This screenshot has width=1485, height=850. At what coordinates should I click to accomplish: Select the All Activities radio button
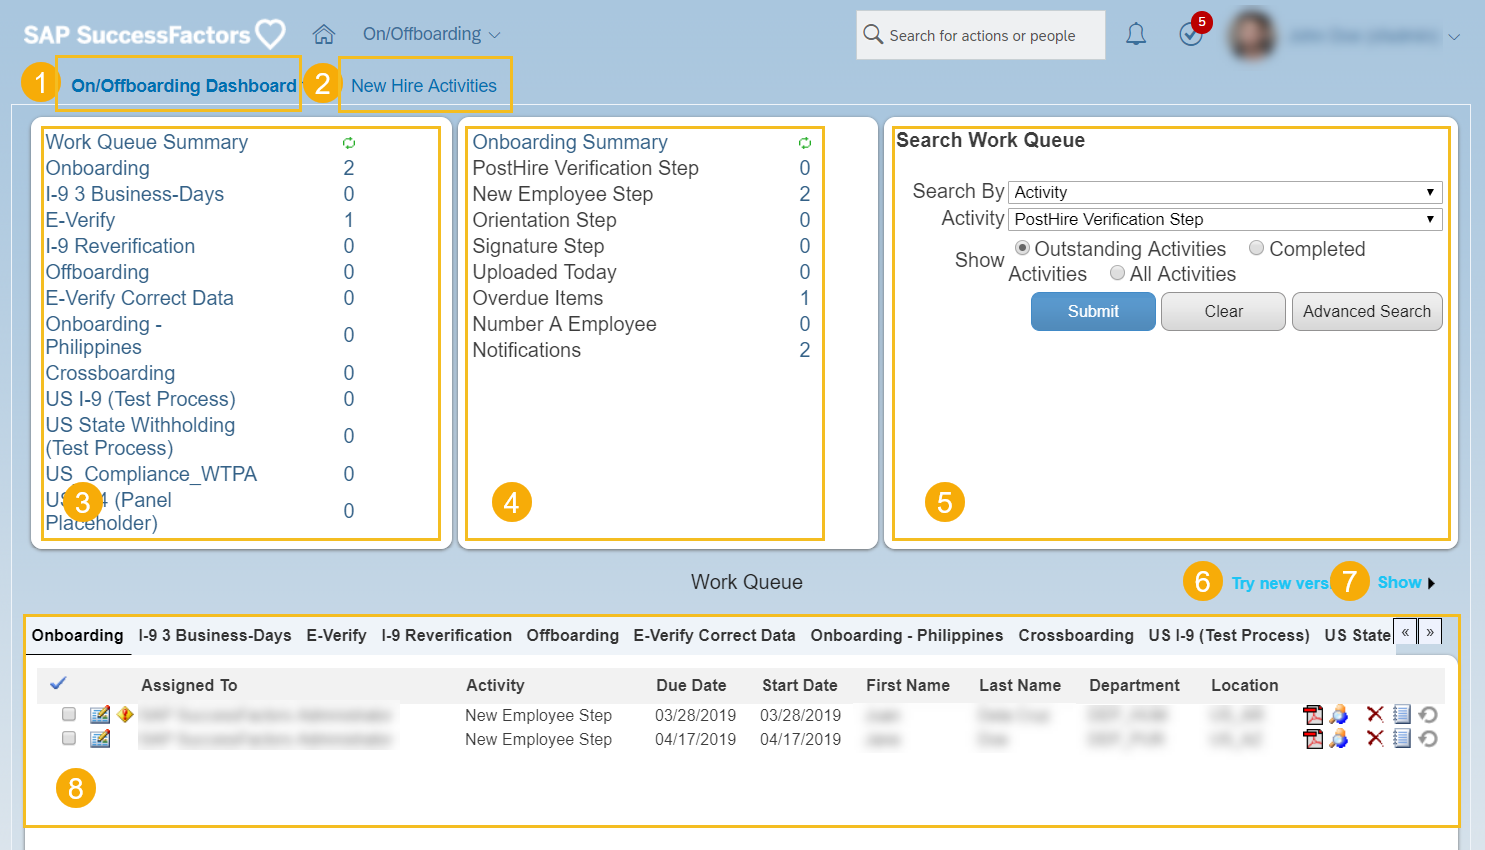1118,273
